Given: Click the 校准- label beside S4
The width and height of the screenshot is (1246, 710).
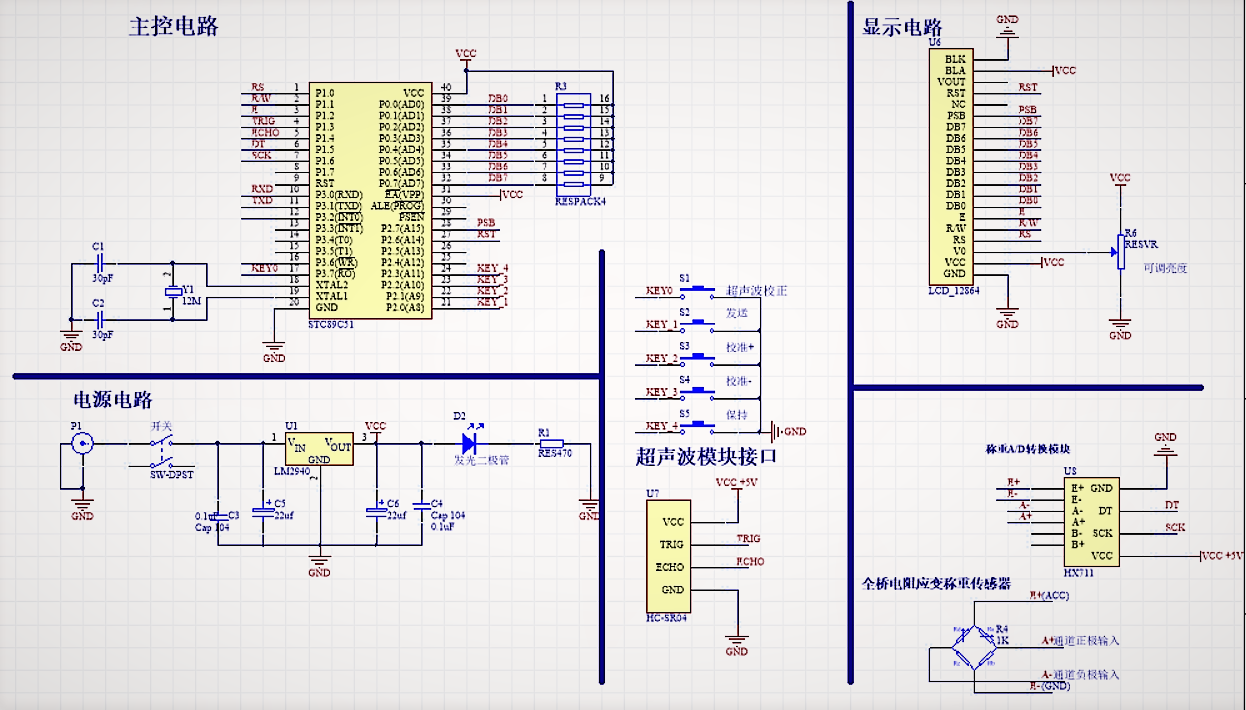Looking at the screenshot, I should tap(740, 381).
